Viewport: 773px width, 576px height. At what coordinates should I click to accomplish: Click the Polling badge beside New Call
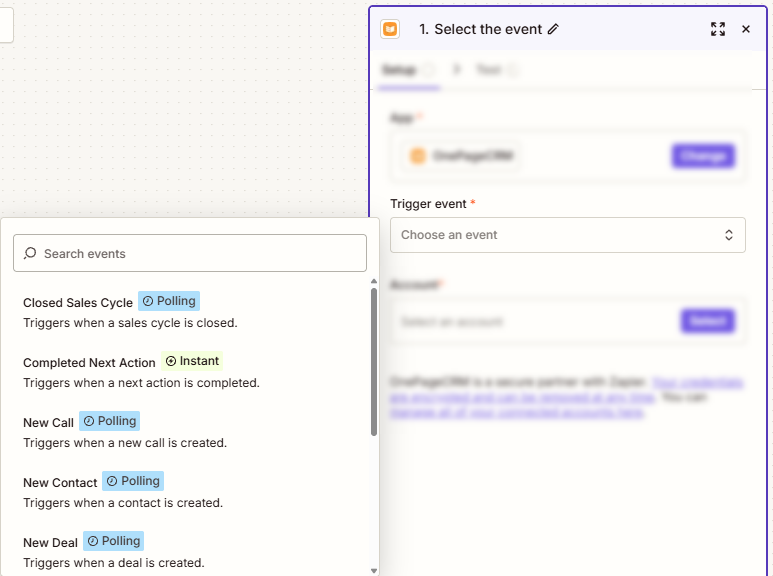coord(109,421)
